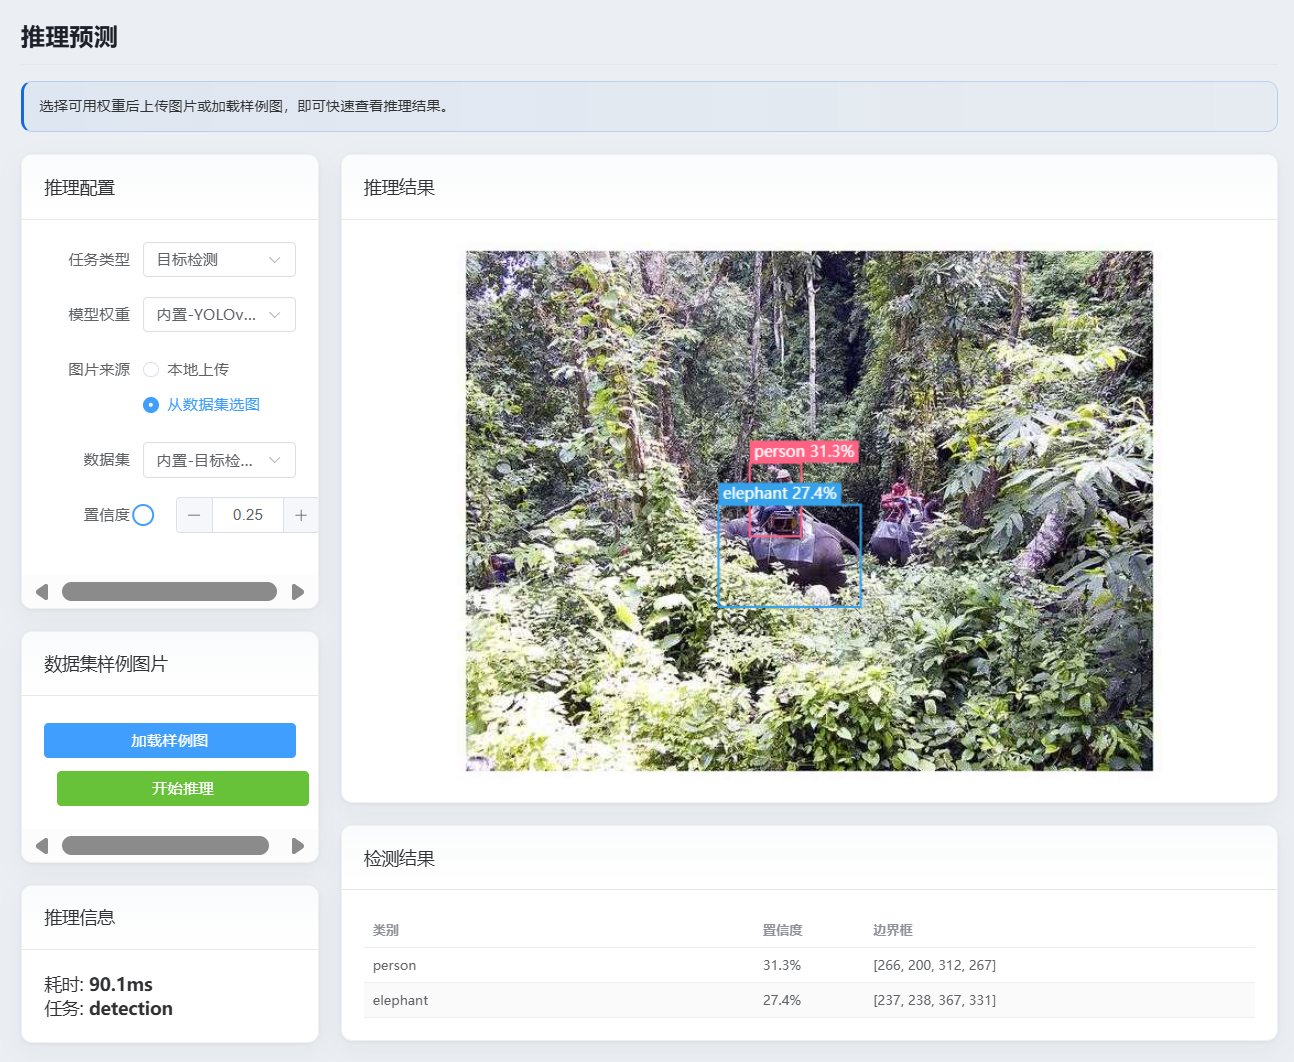Click right arrow of sample panel scrollbar
1294x1062 pixels.
[x=298, y=846]
